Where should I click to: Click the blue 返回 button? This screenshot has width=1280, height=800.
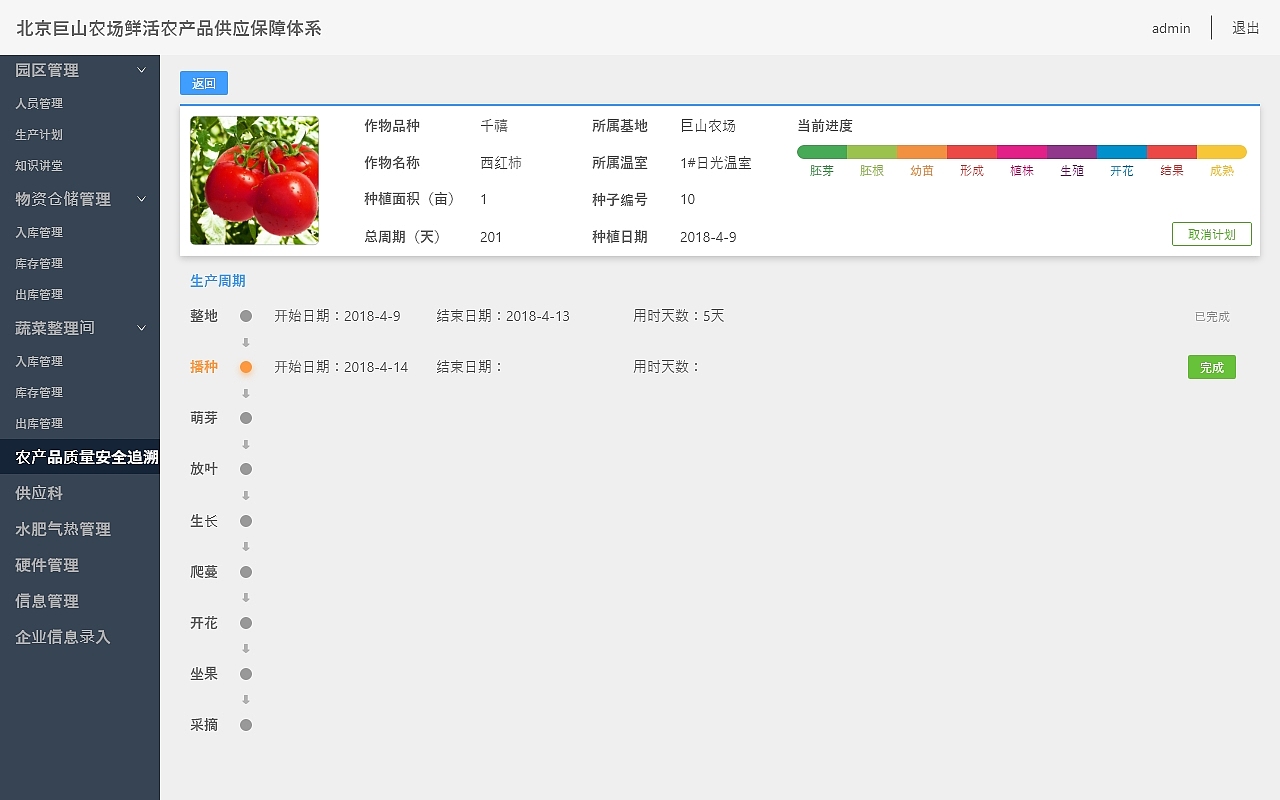pyautogui.click(x=204, y=83)
